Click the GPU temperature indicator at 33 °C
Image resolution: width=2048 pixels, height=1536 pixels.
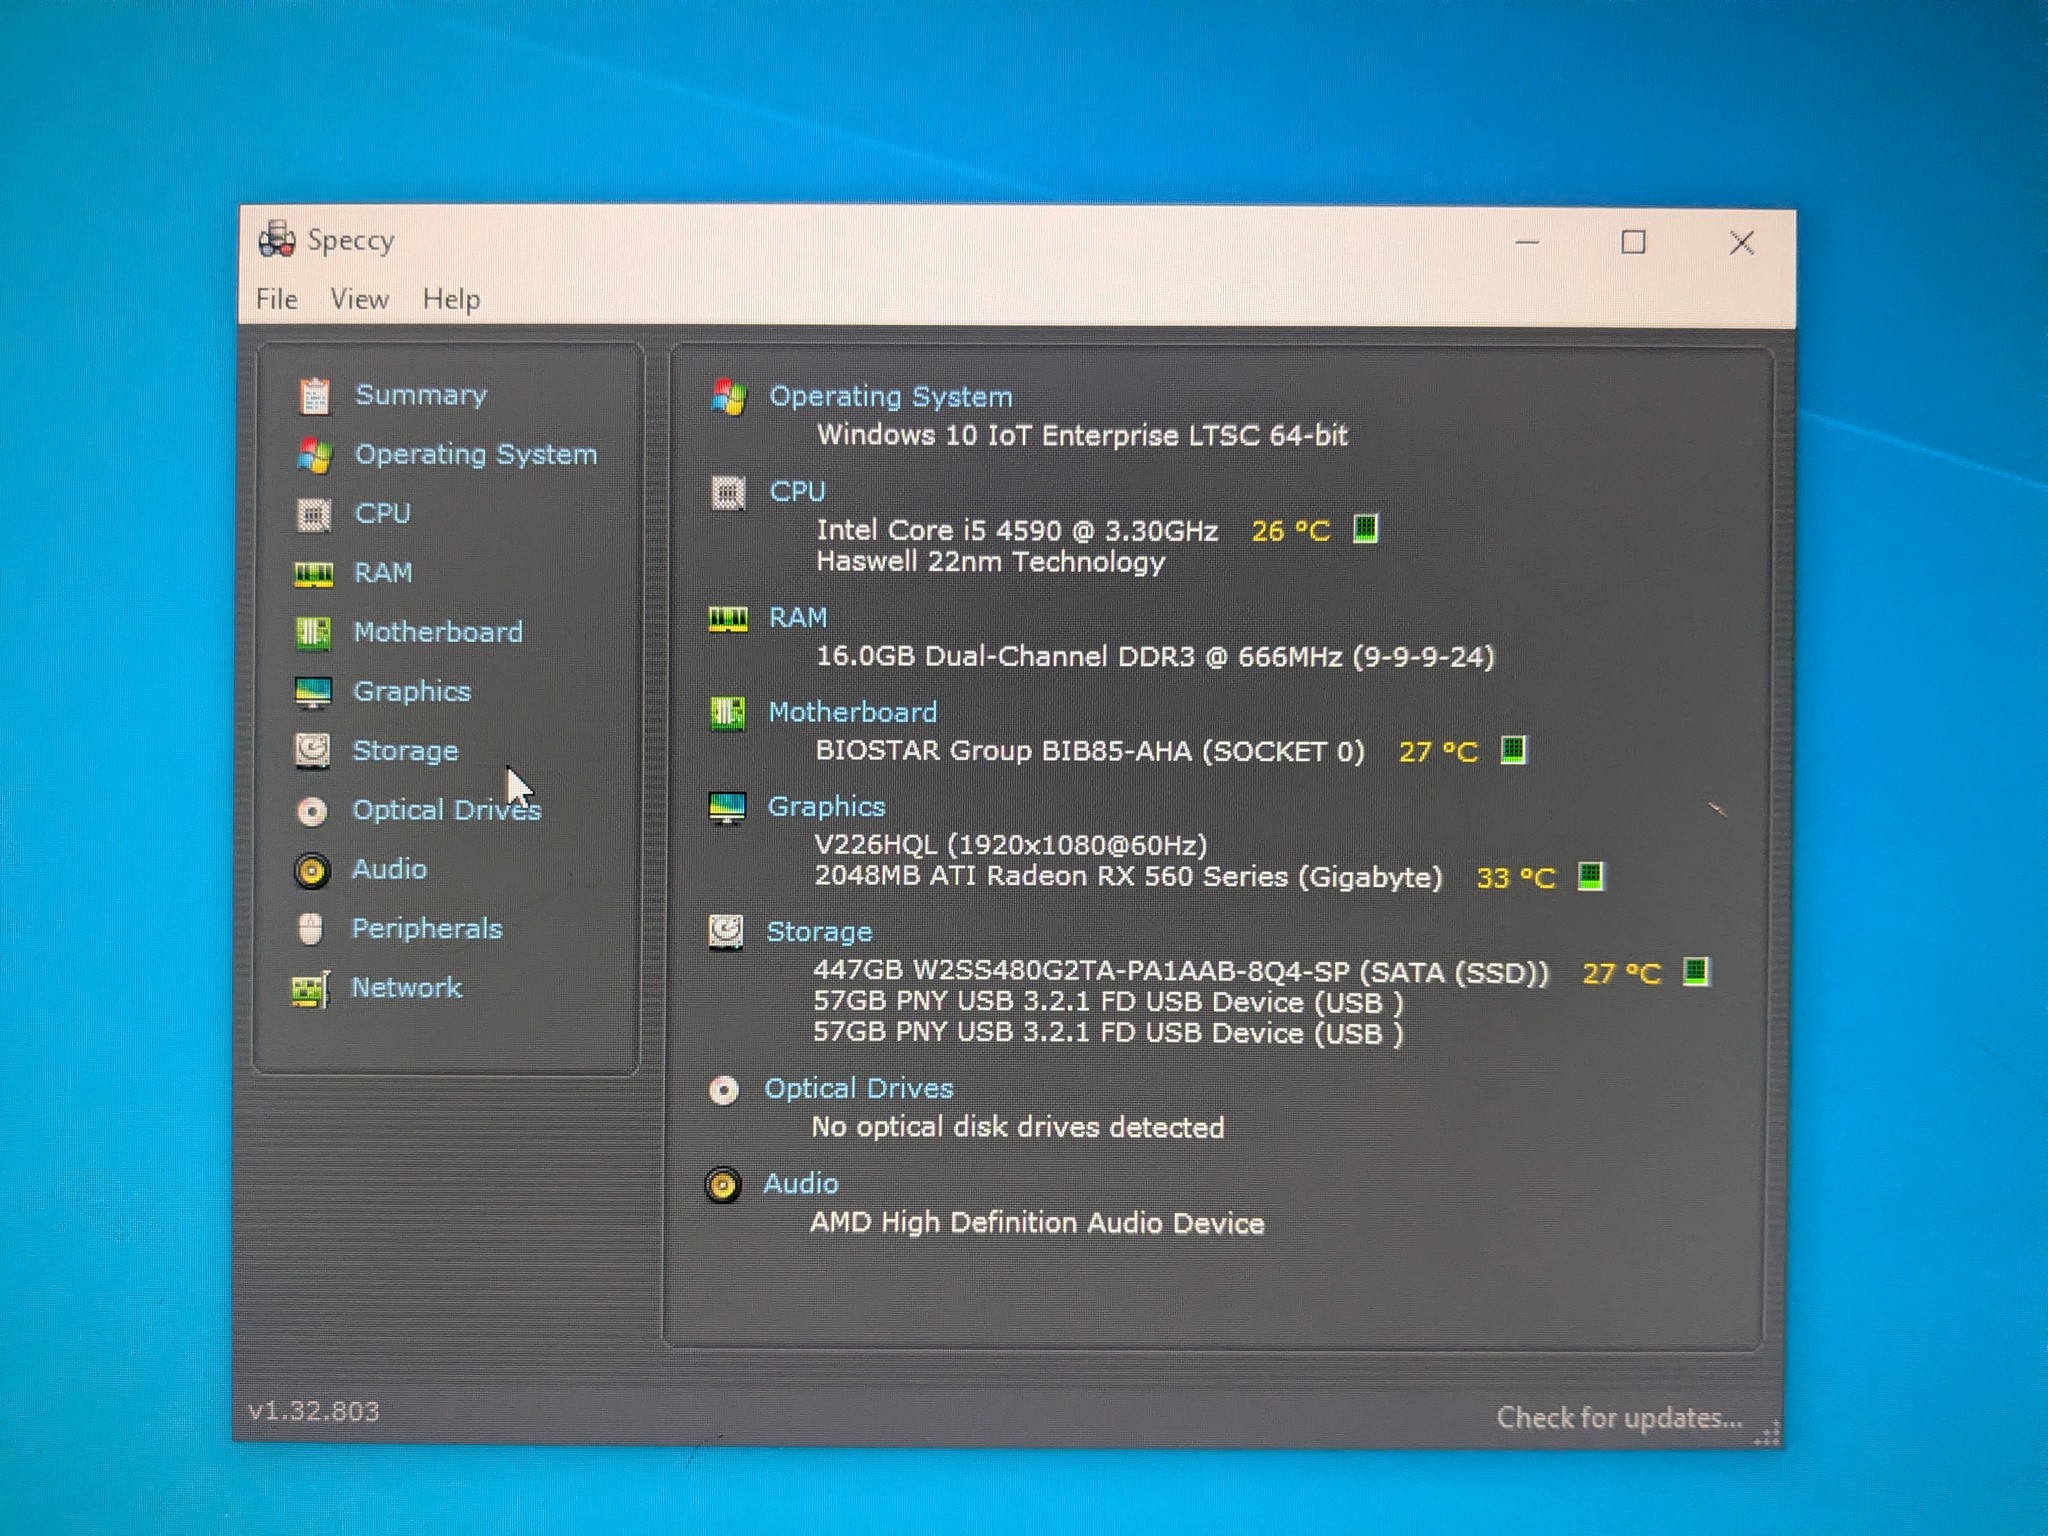pos(1590,876)
